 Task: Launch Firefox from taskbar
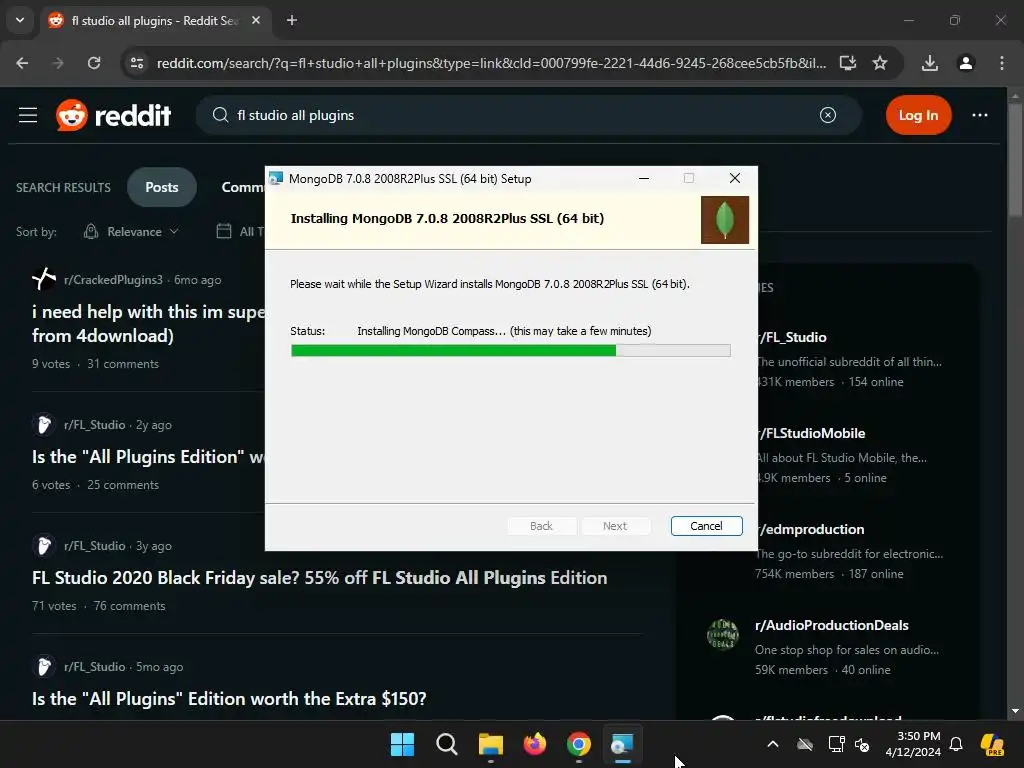535,744
